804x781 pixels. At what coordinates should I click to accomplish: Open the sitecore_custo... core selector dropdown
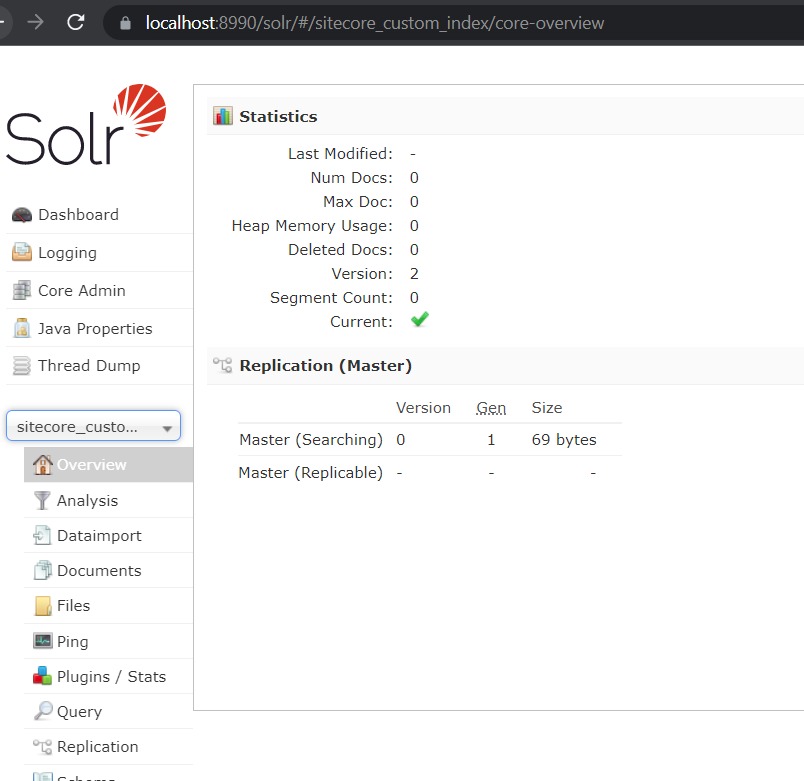[93, 426]
